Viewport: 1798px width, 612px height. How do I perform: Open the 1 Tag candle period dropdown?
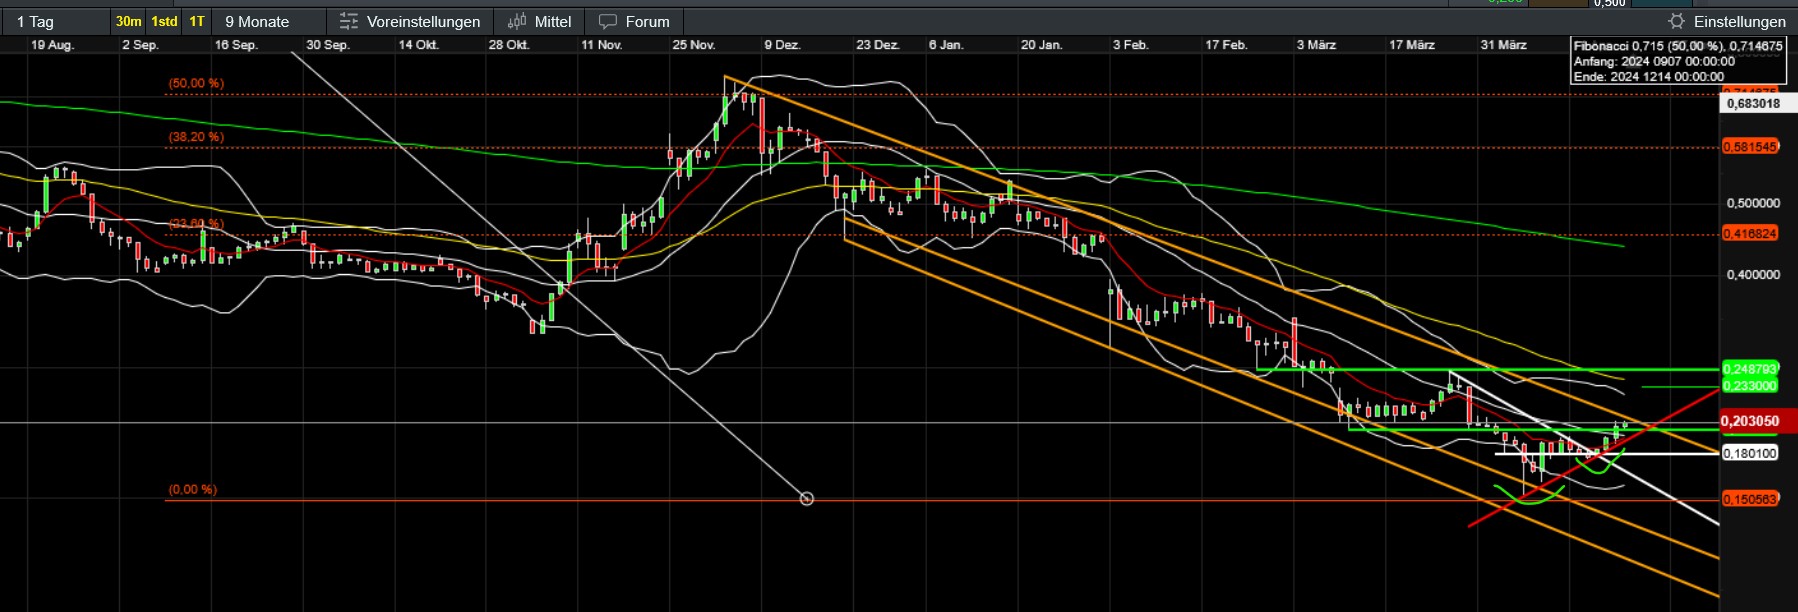pos(54,21)
